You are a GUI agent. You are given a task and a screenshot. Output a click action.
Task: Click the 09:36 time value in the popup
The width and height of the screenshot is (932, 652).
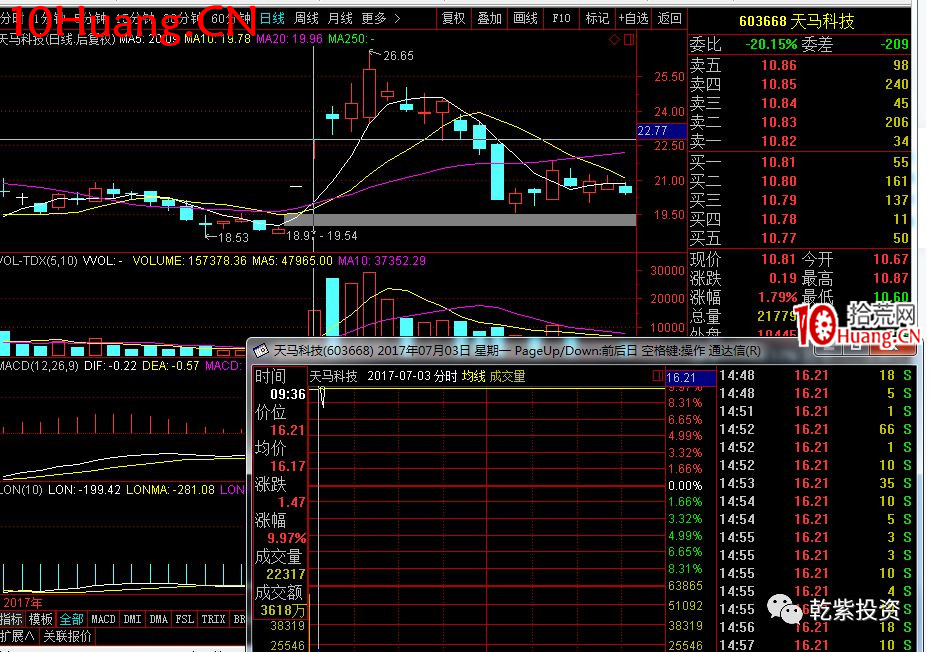tap(288, 394)
